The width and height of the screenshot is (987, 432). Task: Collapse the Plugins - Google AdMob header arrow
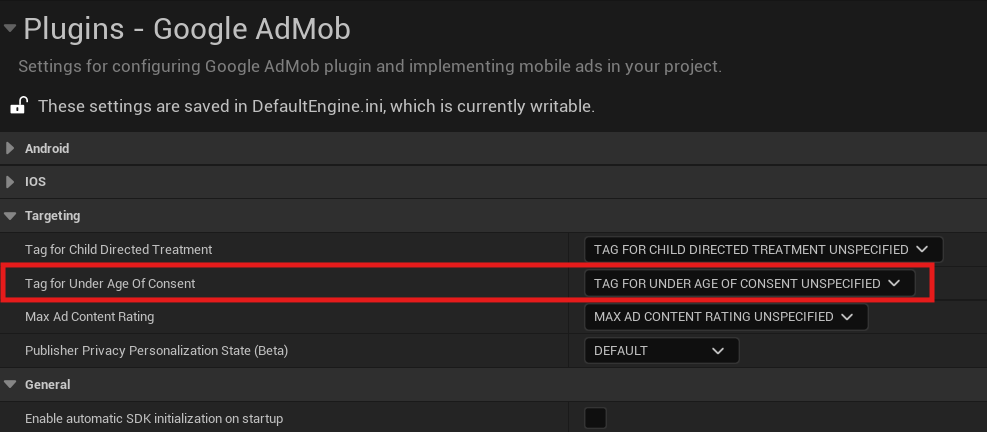[10, 29]
